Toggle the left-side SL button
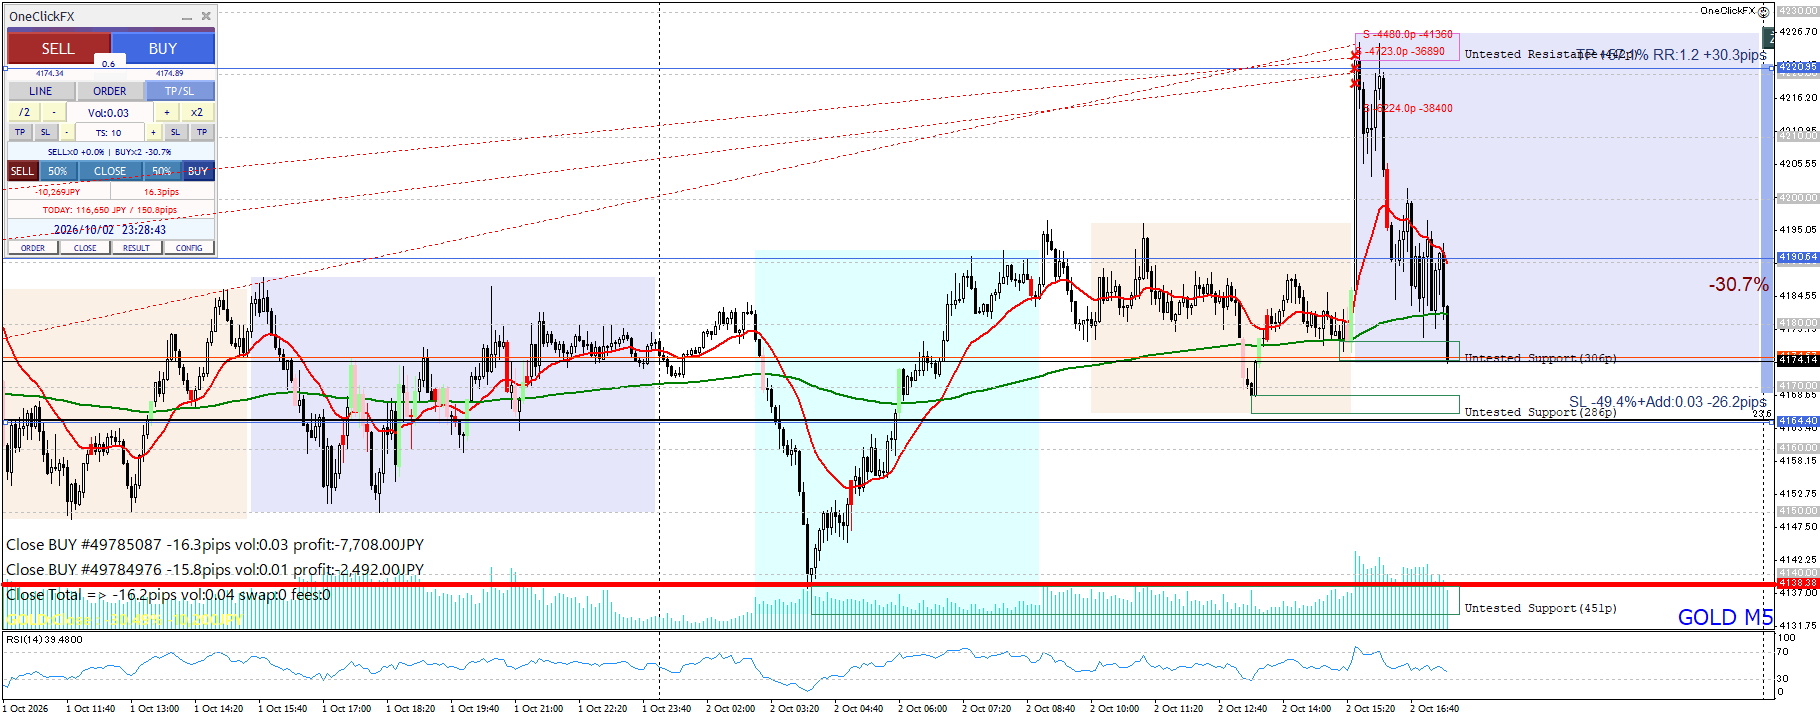Screen dimensions: 1820x720 tap(45, 132)
